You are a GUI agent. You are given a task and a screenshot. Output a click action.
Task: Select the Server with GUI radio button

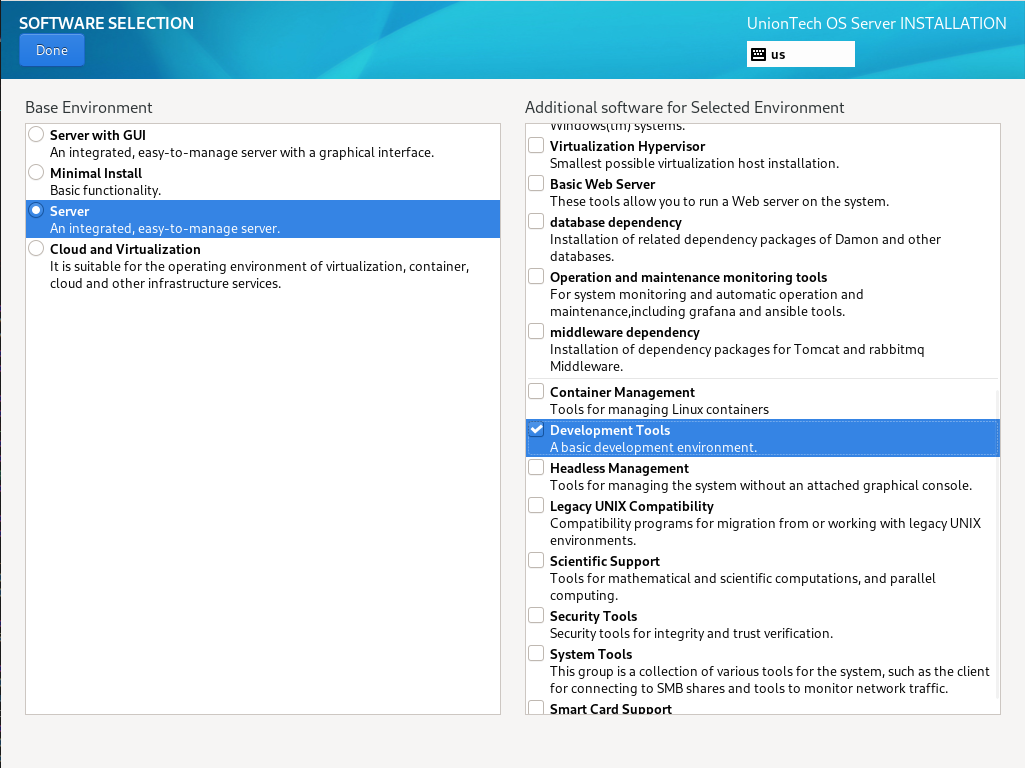(x=37, y=135)
